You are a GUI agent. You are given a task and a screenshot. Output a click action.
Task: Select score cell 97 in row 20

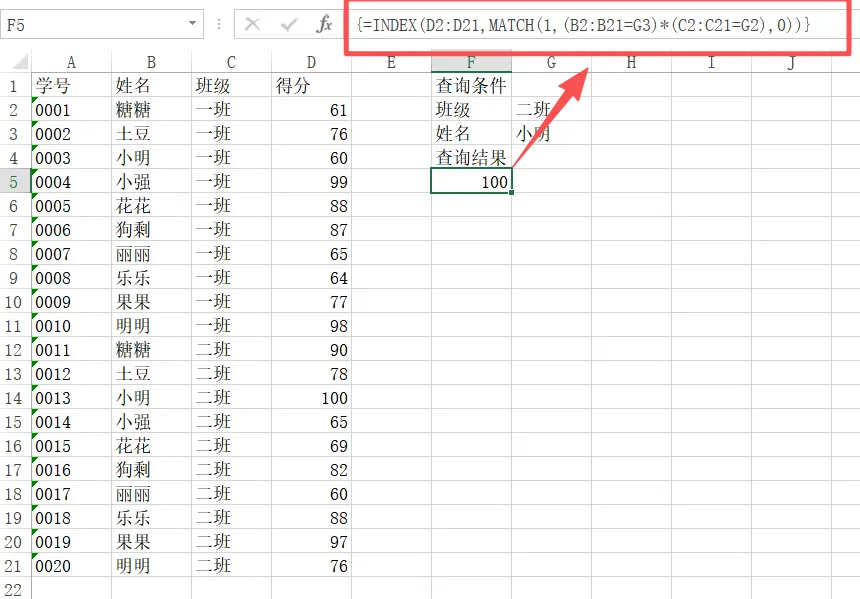[312, 542]
